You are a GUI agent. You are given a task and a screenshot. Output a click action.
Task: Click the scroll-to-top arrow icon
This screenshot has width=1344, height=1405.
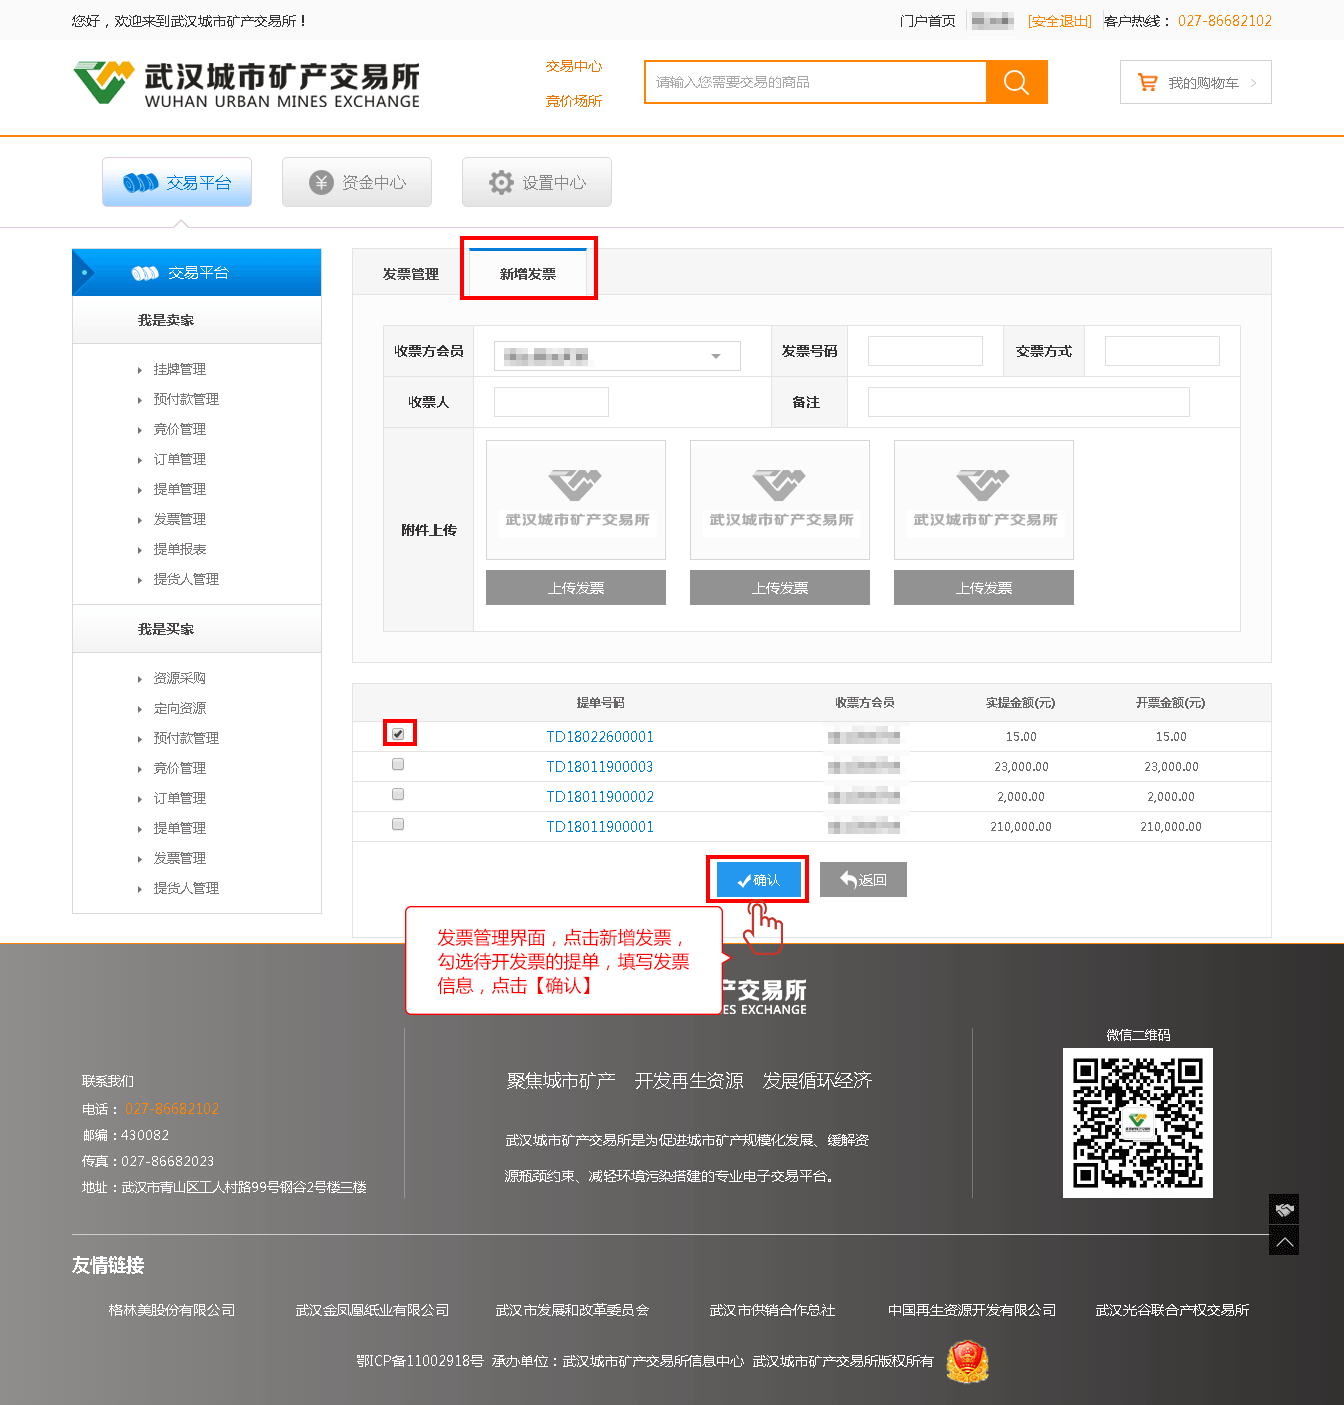tap(1284, 1241)
